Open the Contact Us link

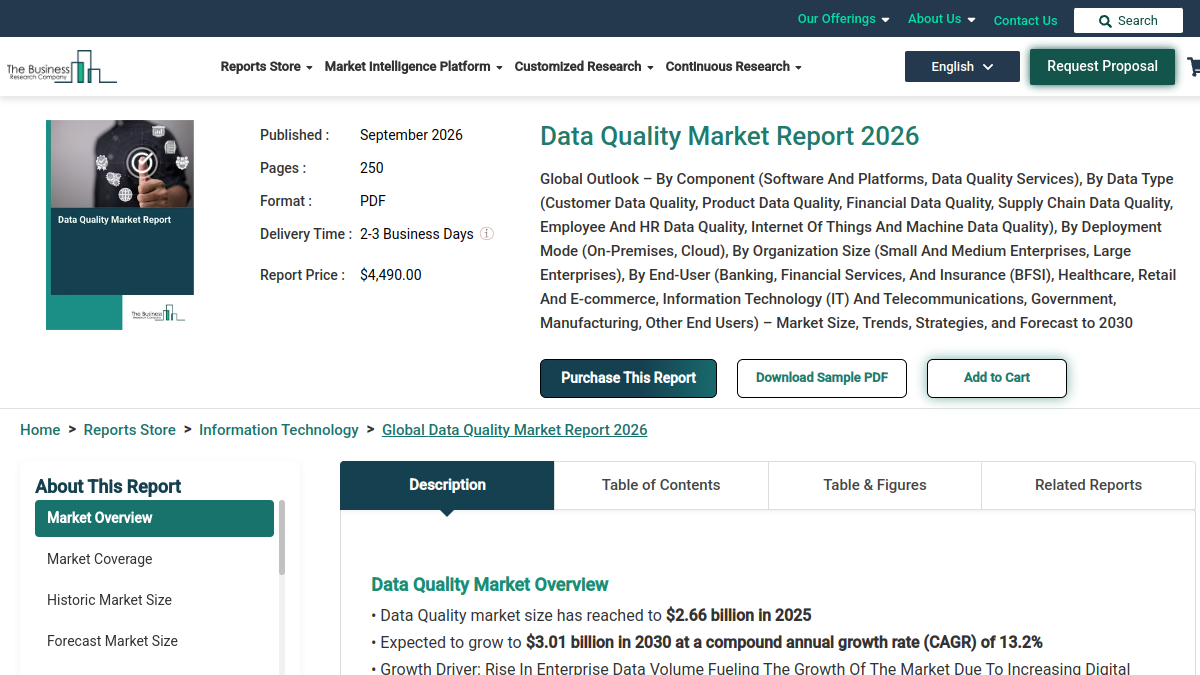(x=1025, y=20)
